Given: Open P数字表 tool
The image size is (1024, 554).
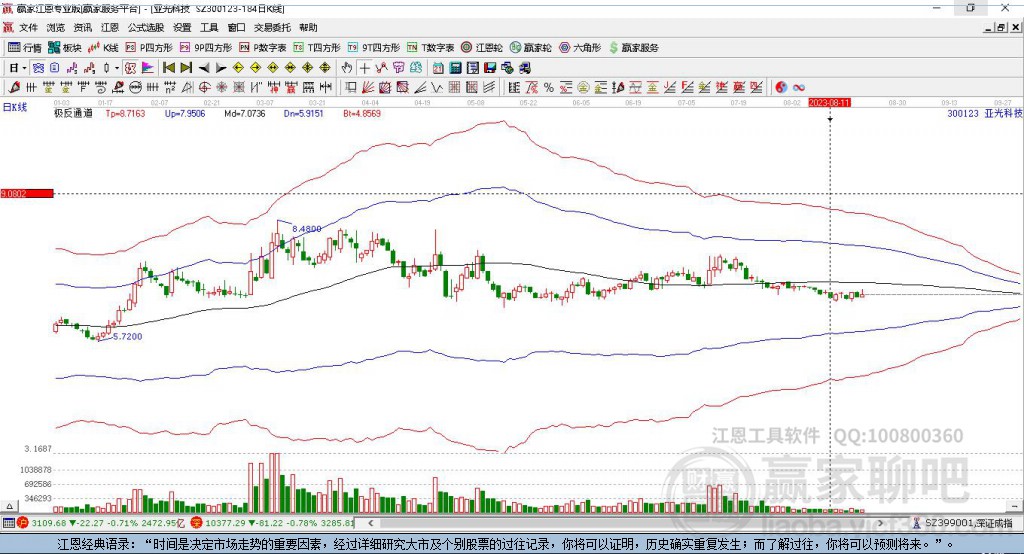Looking at the screenshot, I should pyautogui.click(x=263, y=48).
